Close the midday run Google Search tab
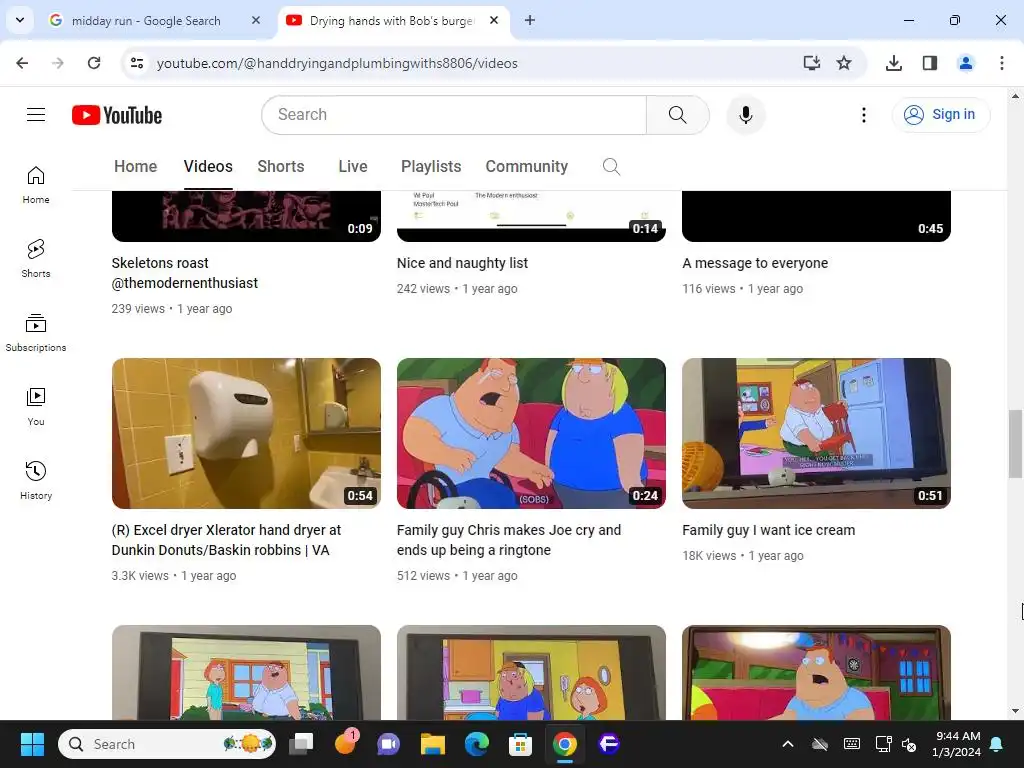Viewport: 1024px width, 768px height. tap(256, 20)
